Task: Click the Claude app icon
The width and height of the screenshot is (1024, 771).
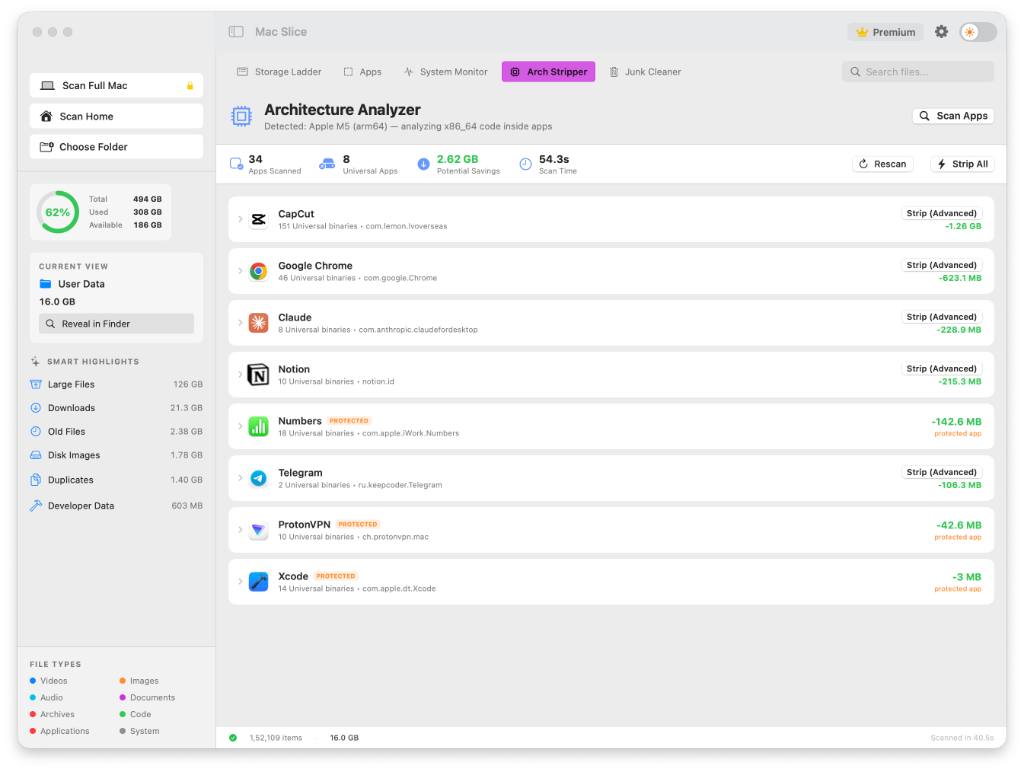Action: tap(259, 323)
